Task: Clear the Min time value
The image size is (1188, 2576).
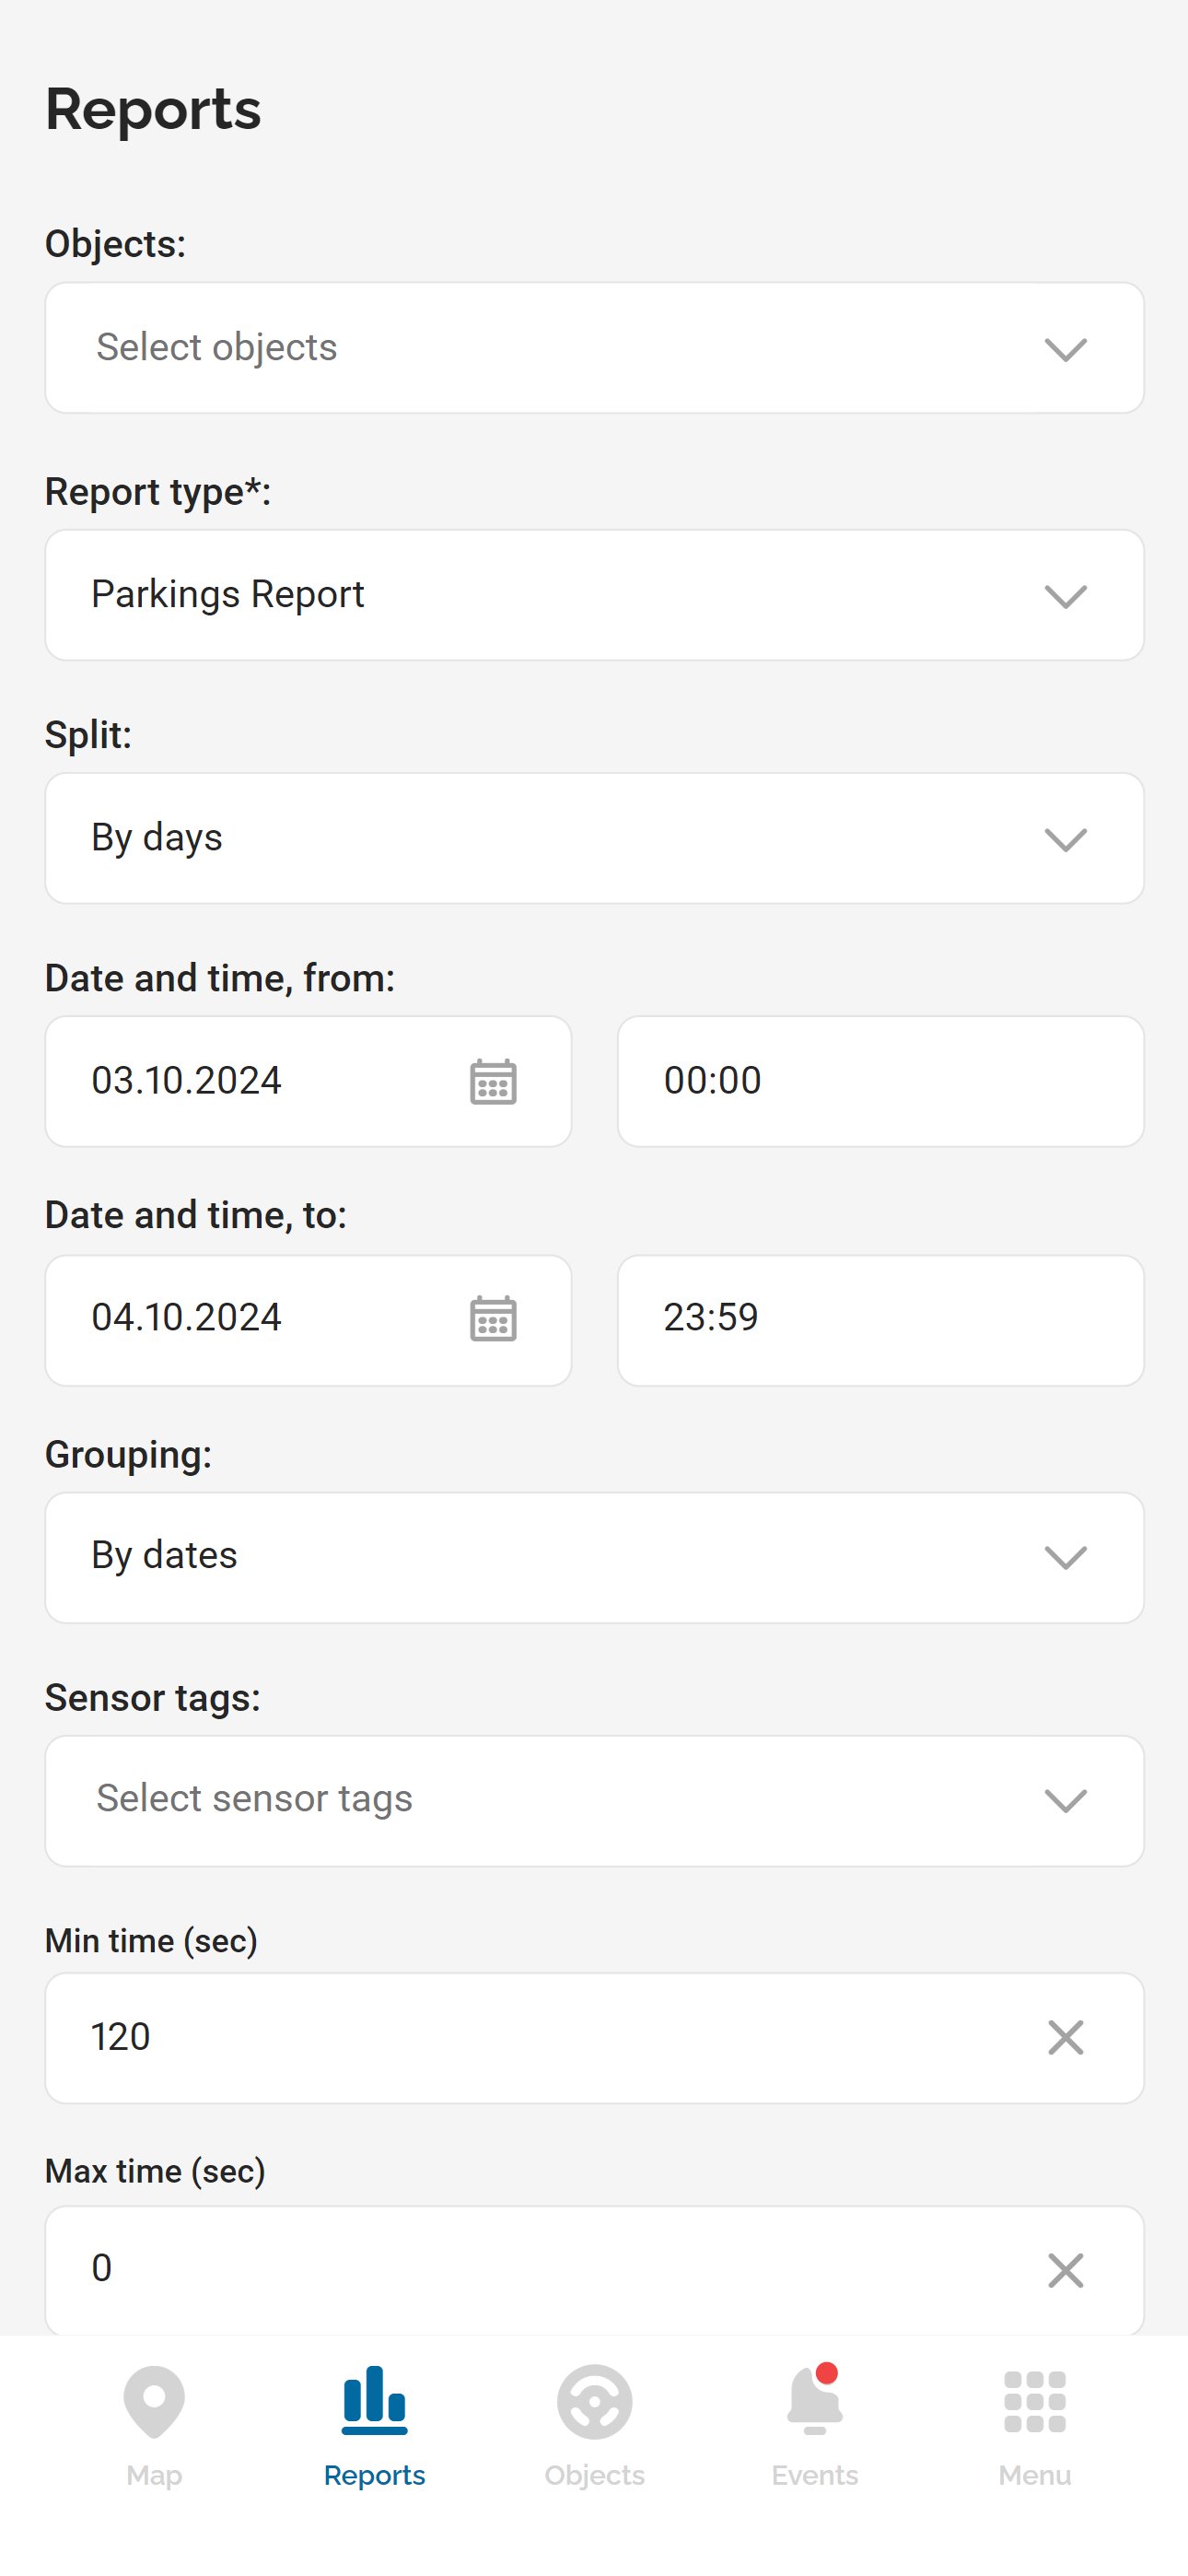Action: (x=1065, y=2037)
